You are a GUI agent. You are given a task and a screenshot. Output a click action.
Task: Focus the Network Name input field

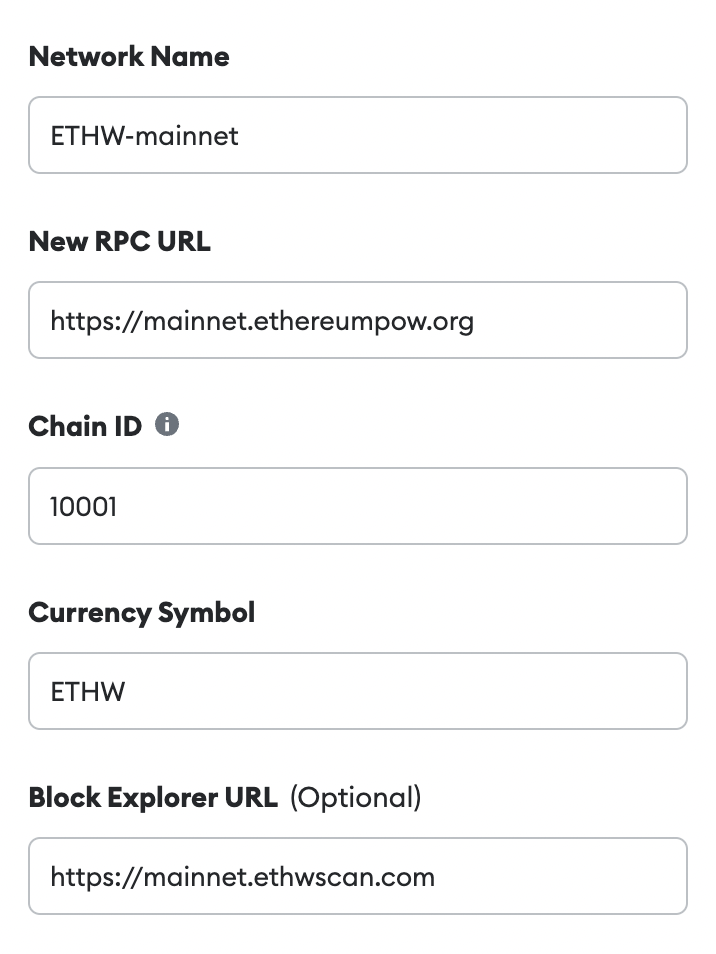pos(358,135)
